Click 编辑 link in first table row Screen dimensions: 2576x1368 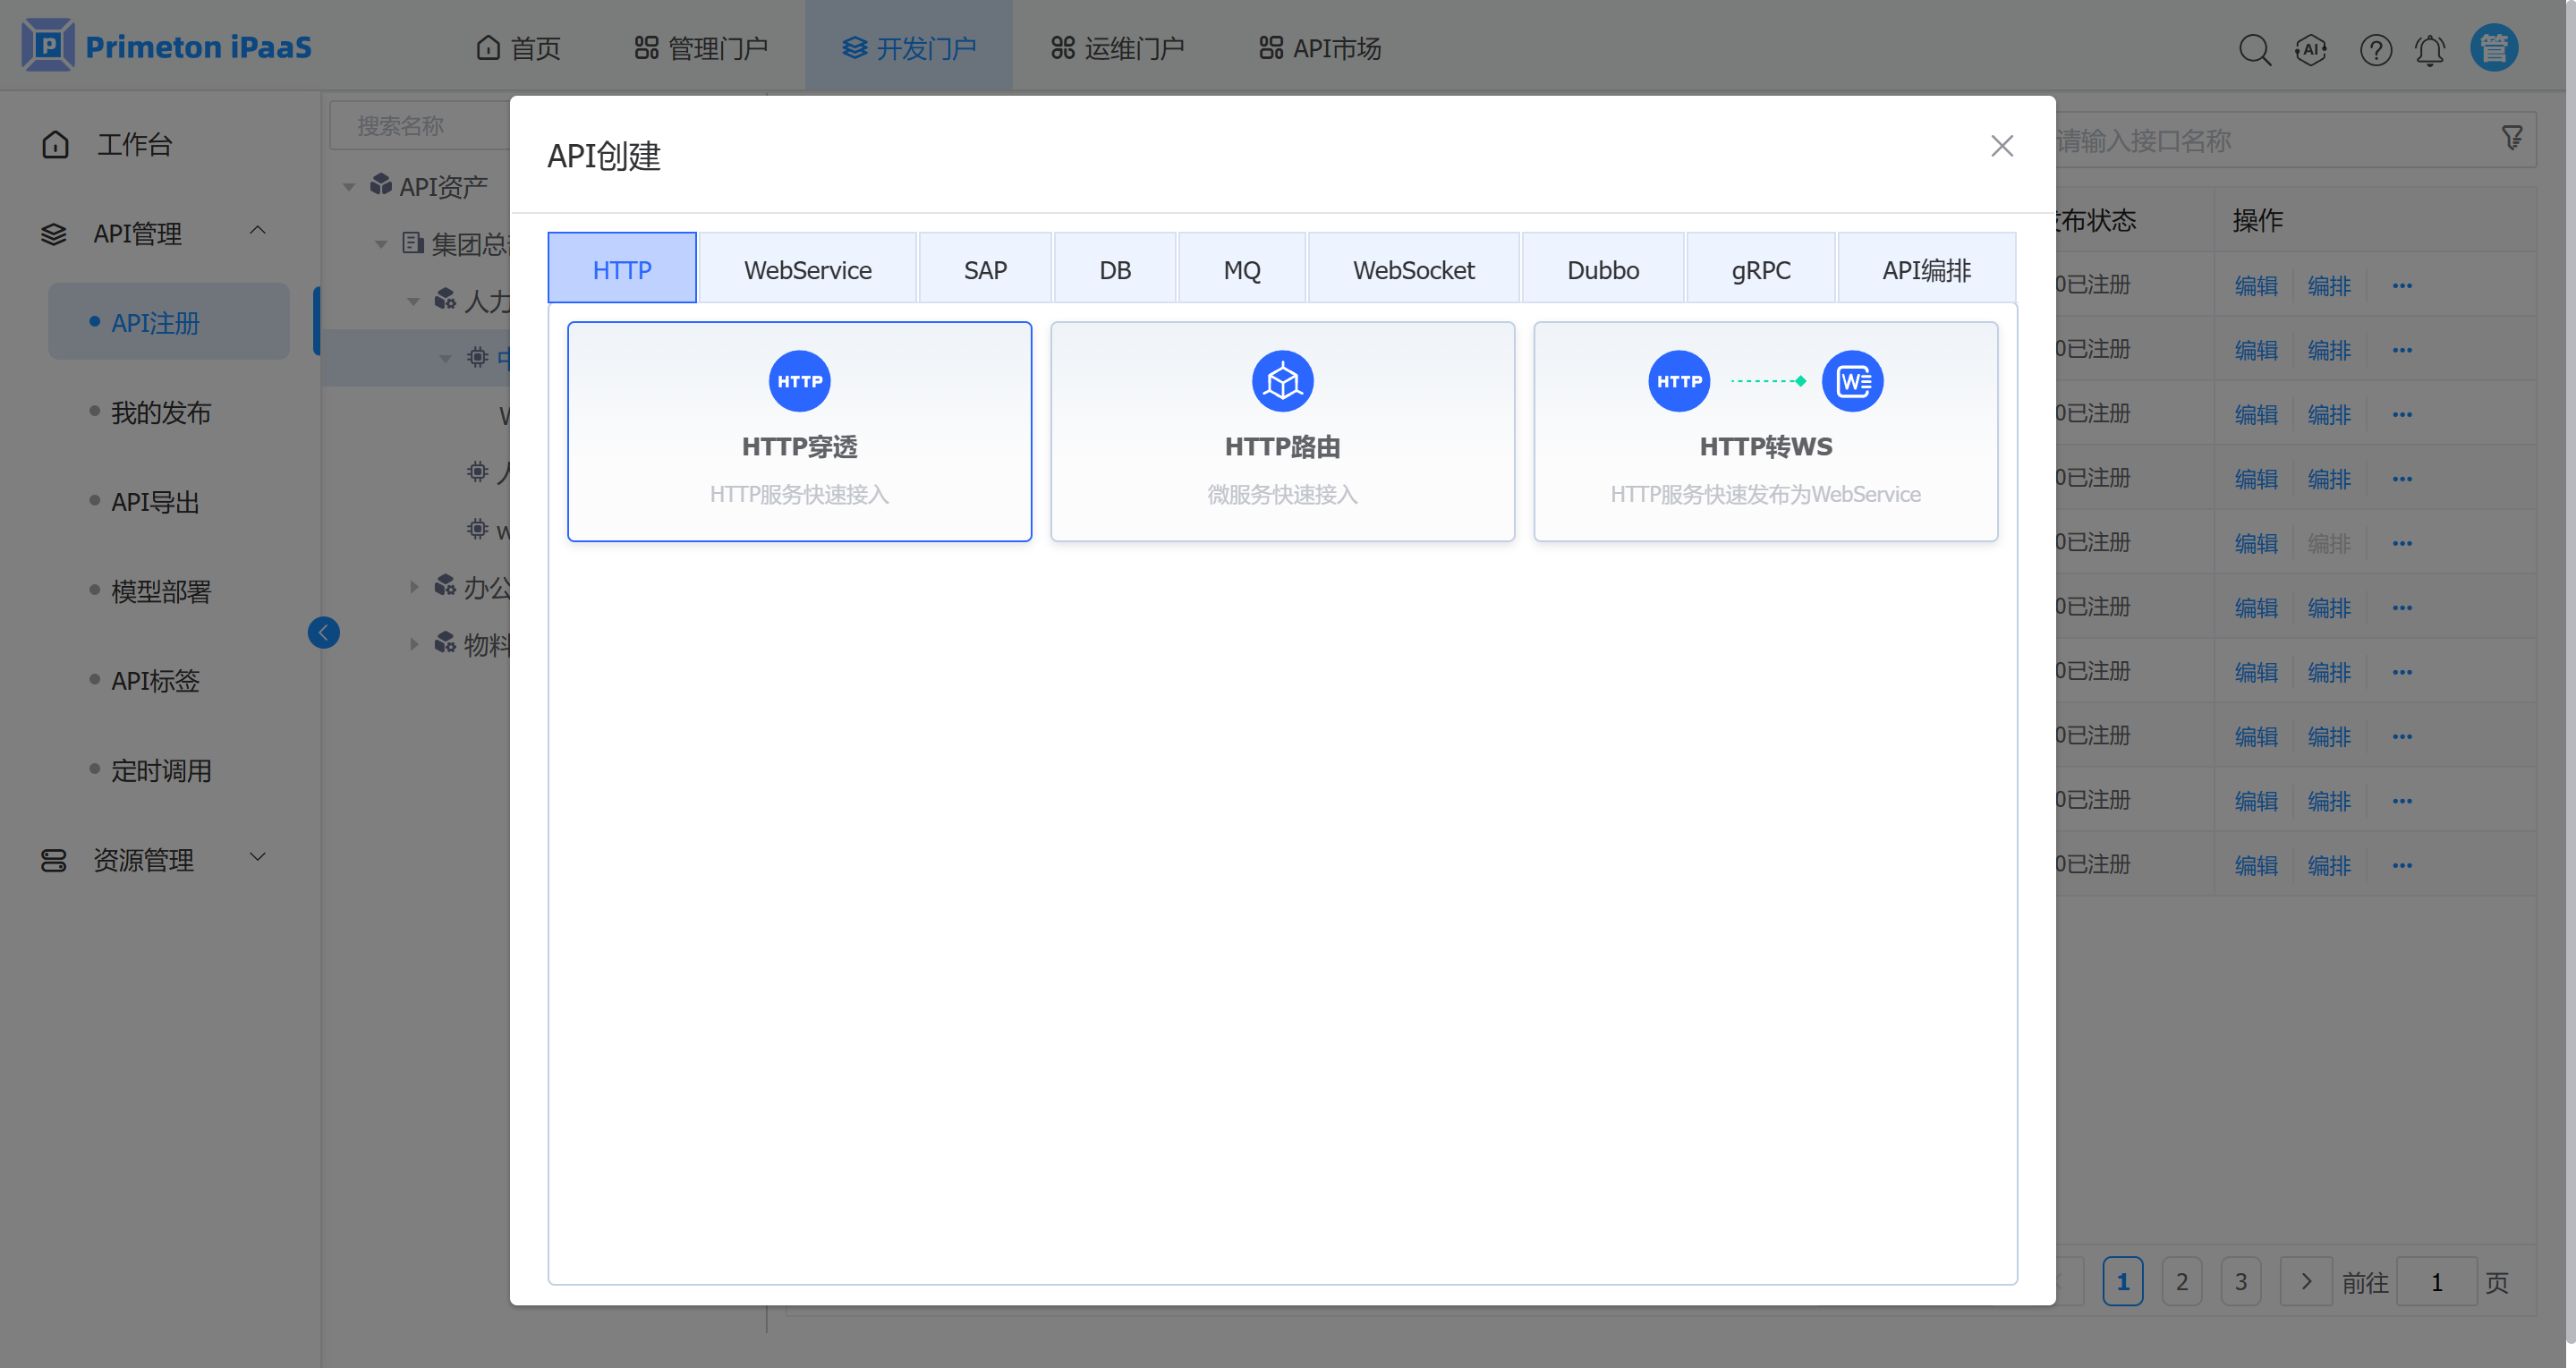tap(2255, 286)
